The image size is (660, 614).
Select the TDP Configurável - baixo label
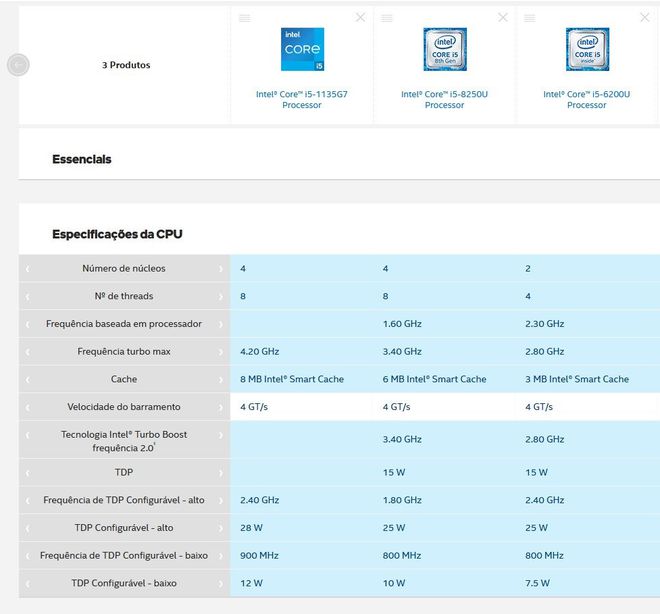click(x=124, y=583)
